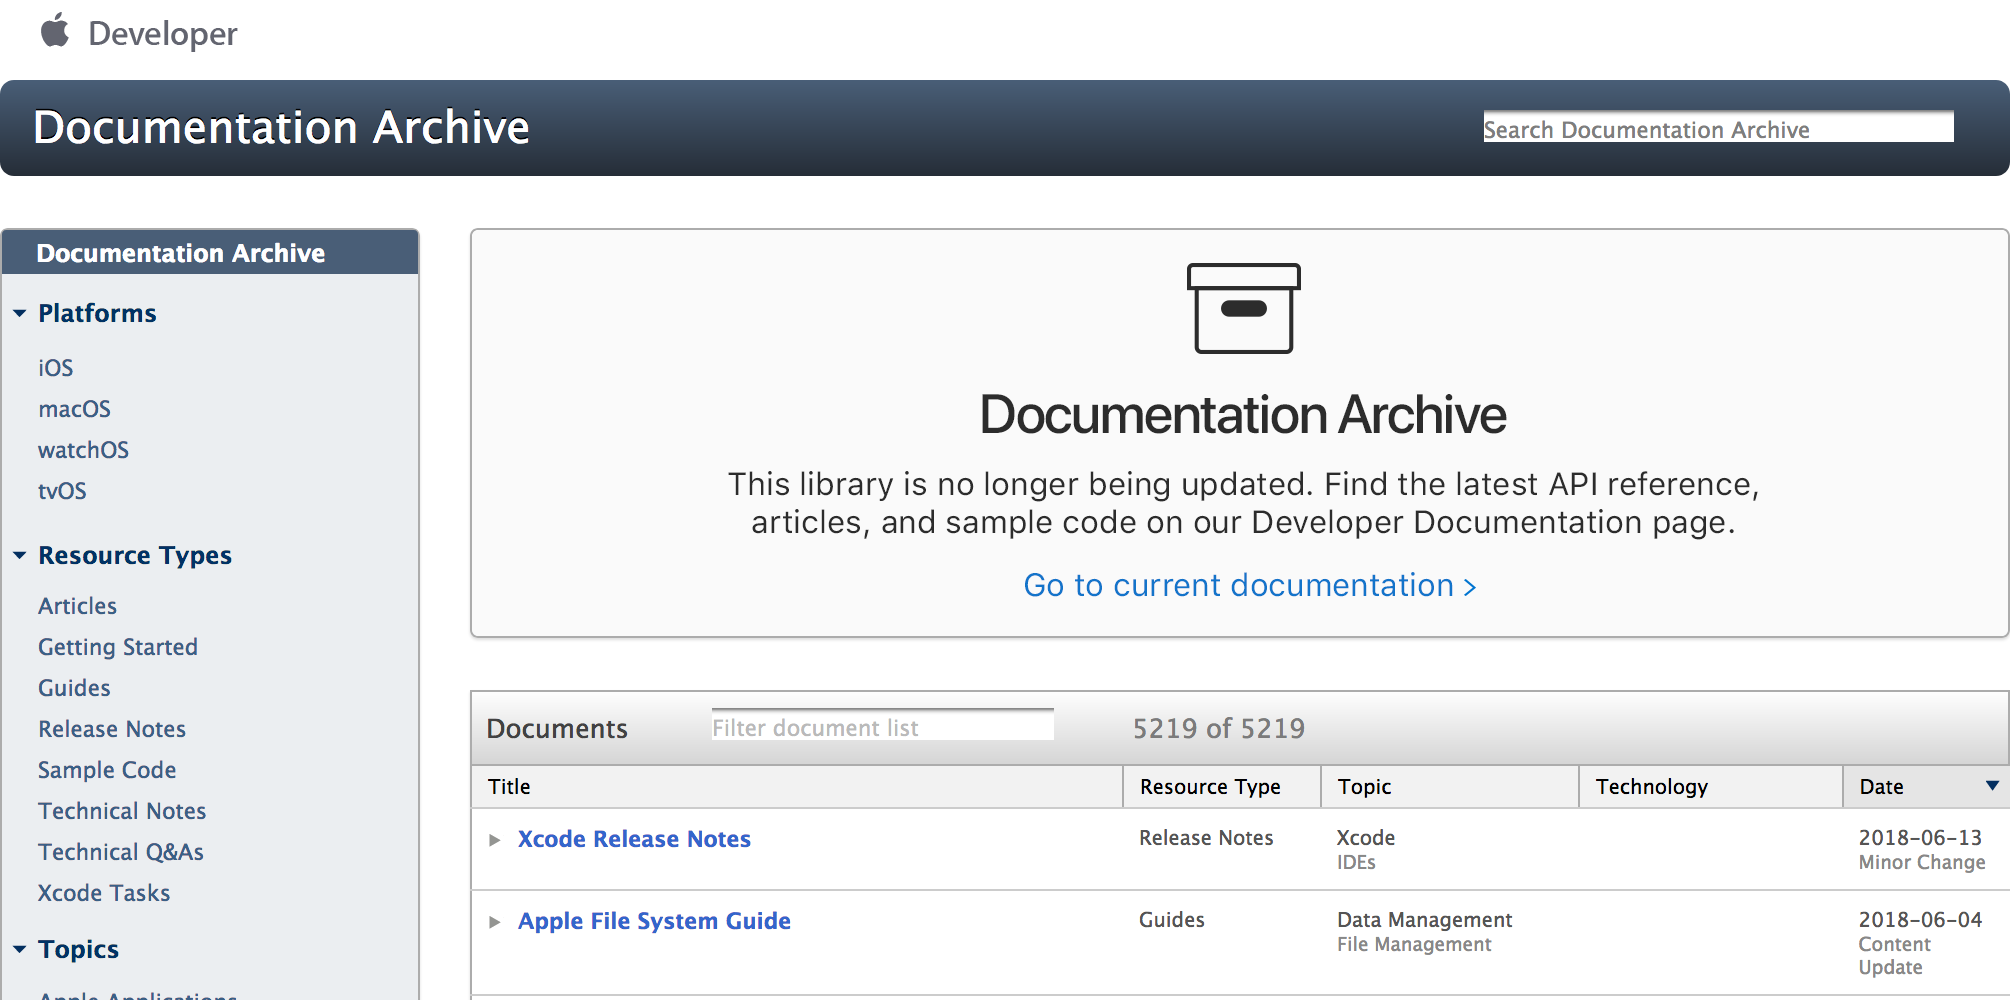Click 'Release Notes' cell in Xcode row

[x=1206, y=838]
